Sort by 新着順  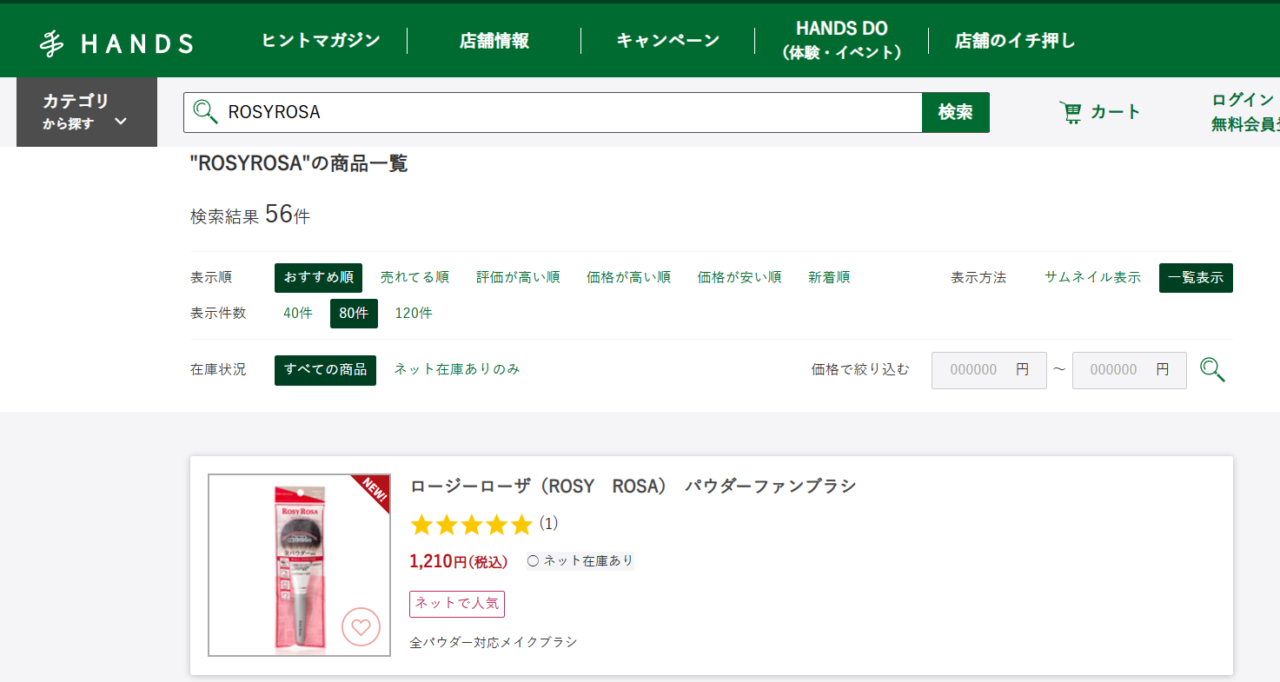[x=829, y=278]
